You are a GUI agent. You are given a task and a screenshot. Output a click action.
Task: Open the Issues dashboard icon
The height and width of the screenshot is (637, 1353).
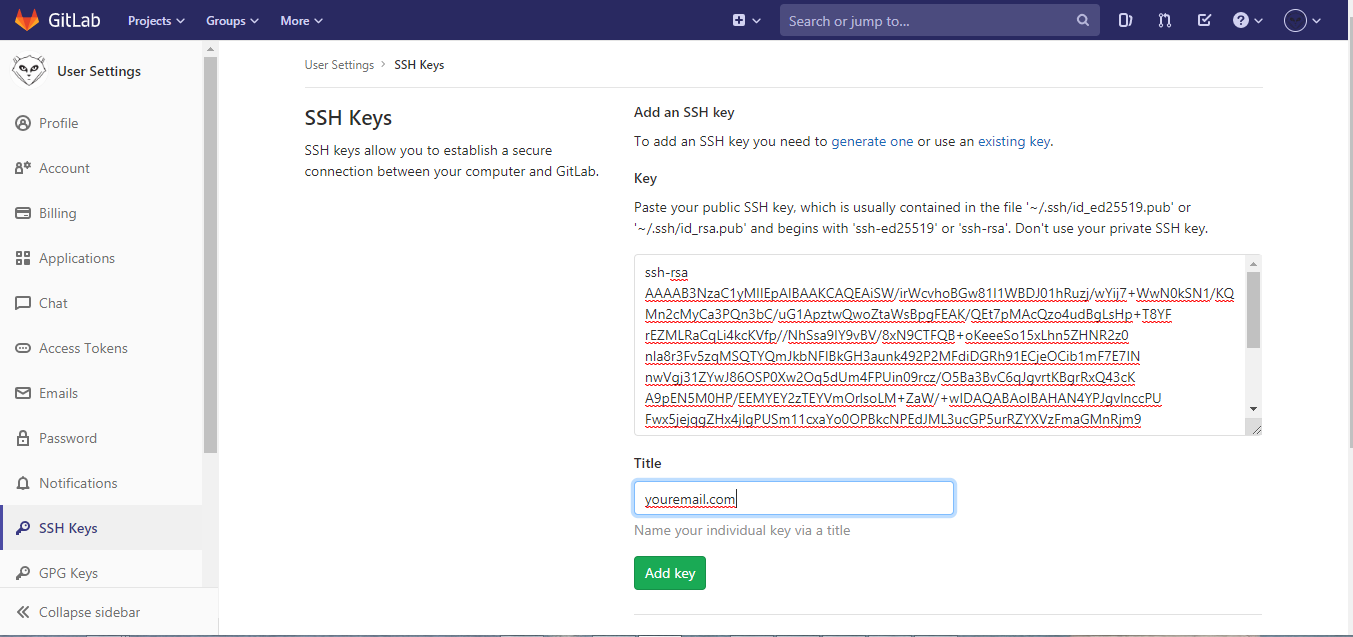click(1125, 20)
